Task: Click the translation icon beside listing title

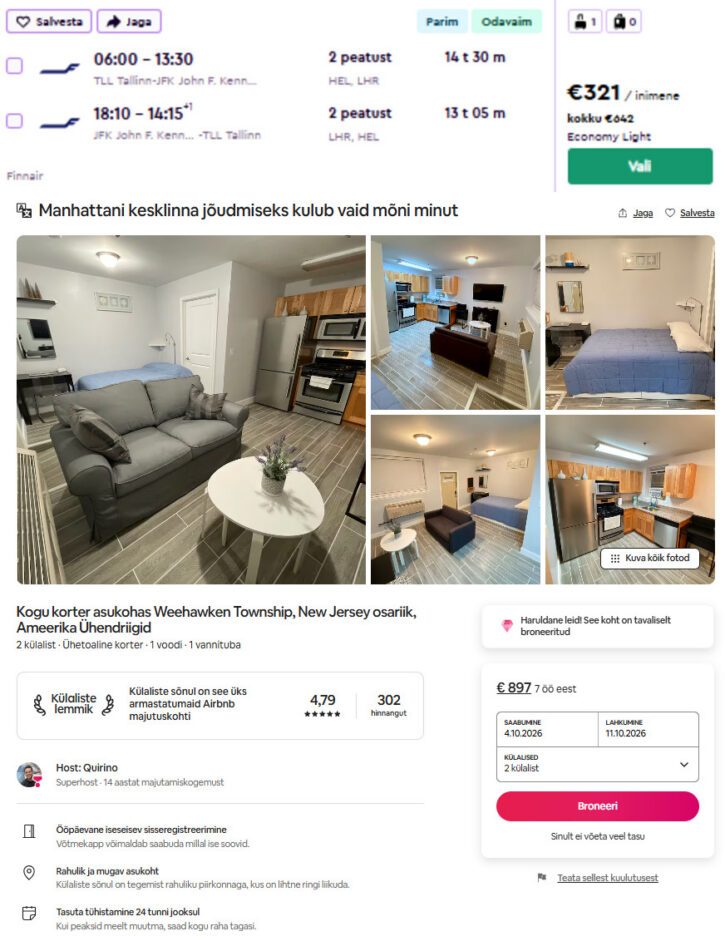Action: pos(24,210)
